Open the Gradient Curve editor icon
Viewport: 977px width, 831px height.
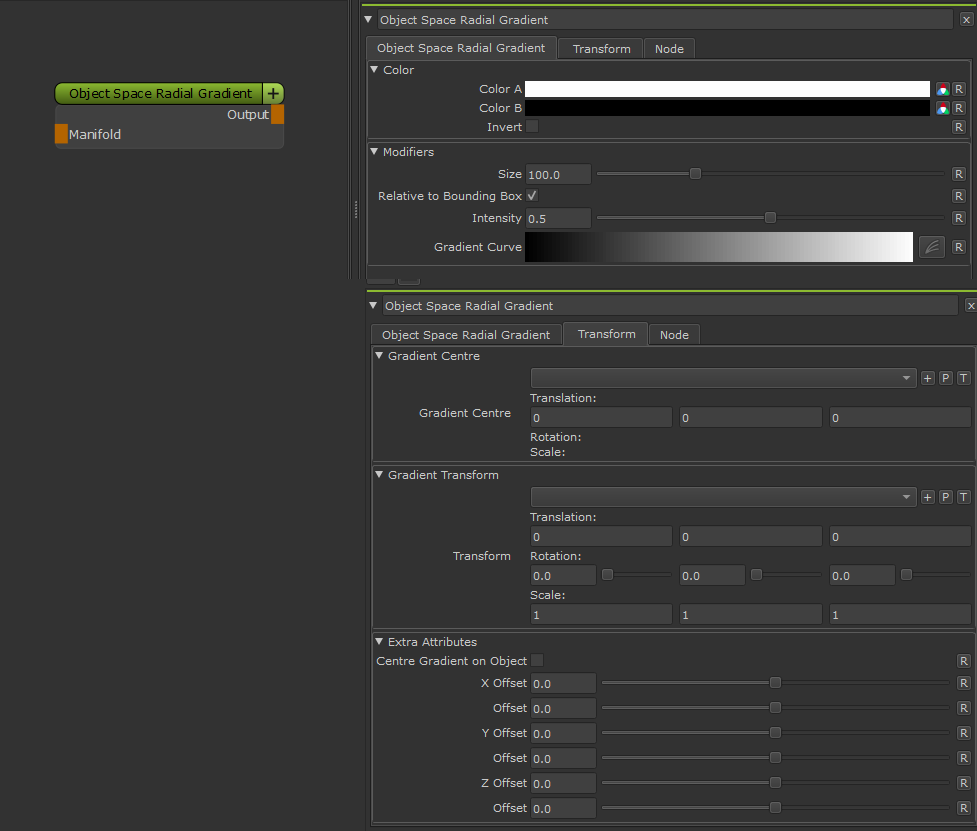click(x=931, y=247)
